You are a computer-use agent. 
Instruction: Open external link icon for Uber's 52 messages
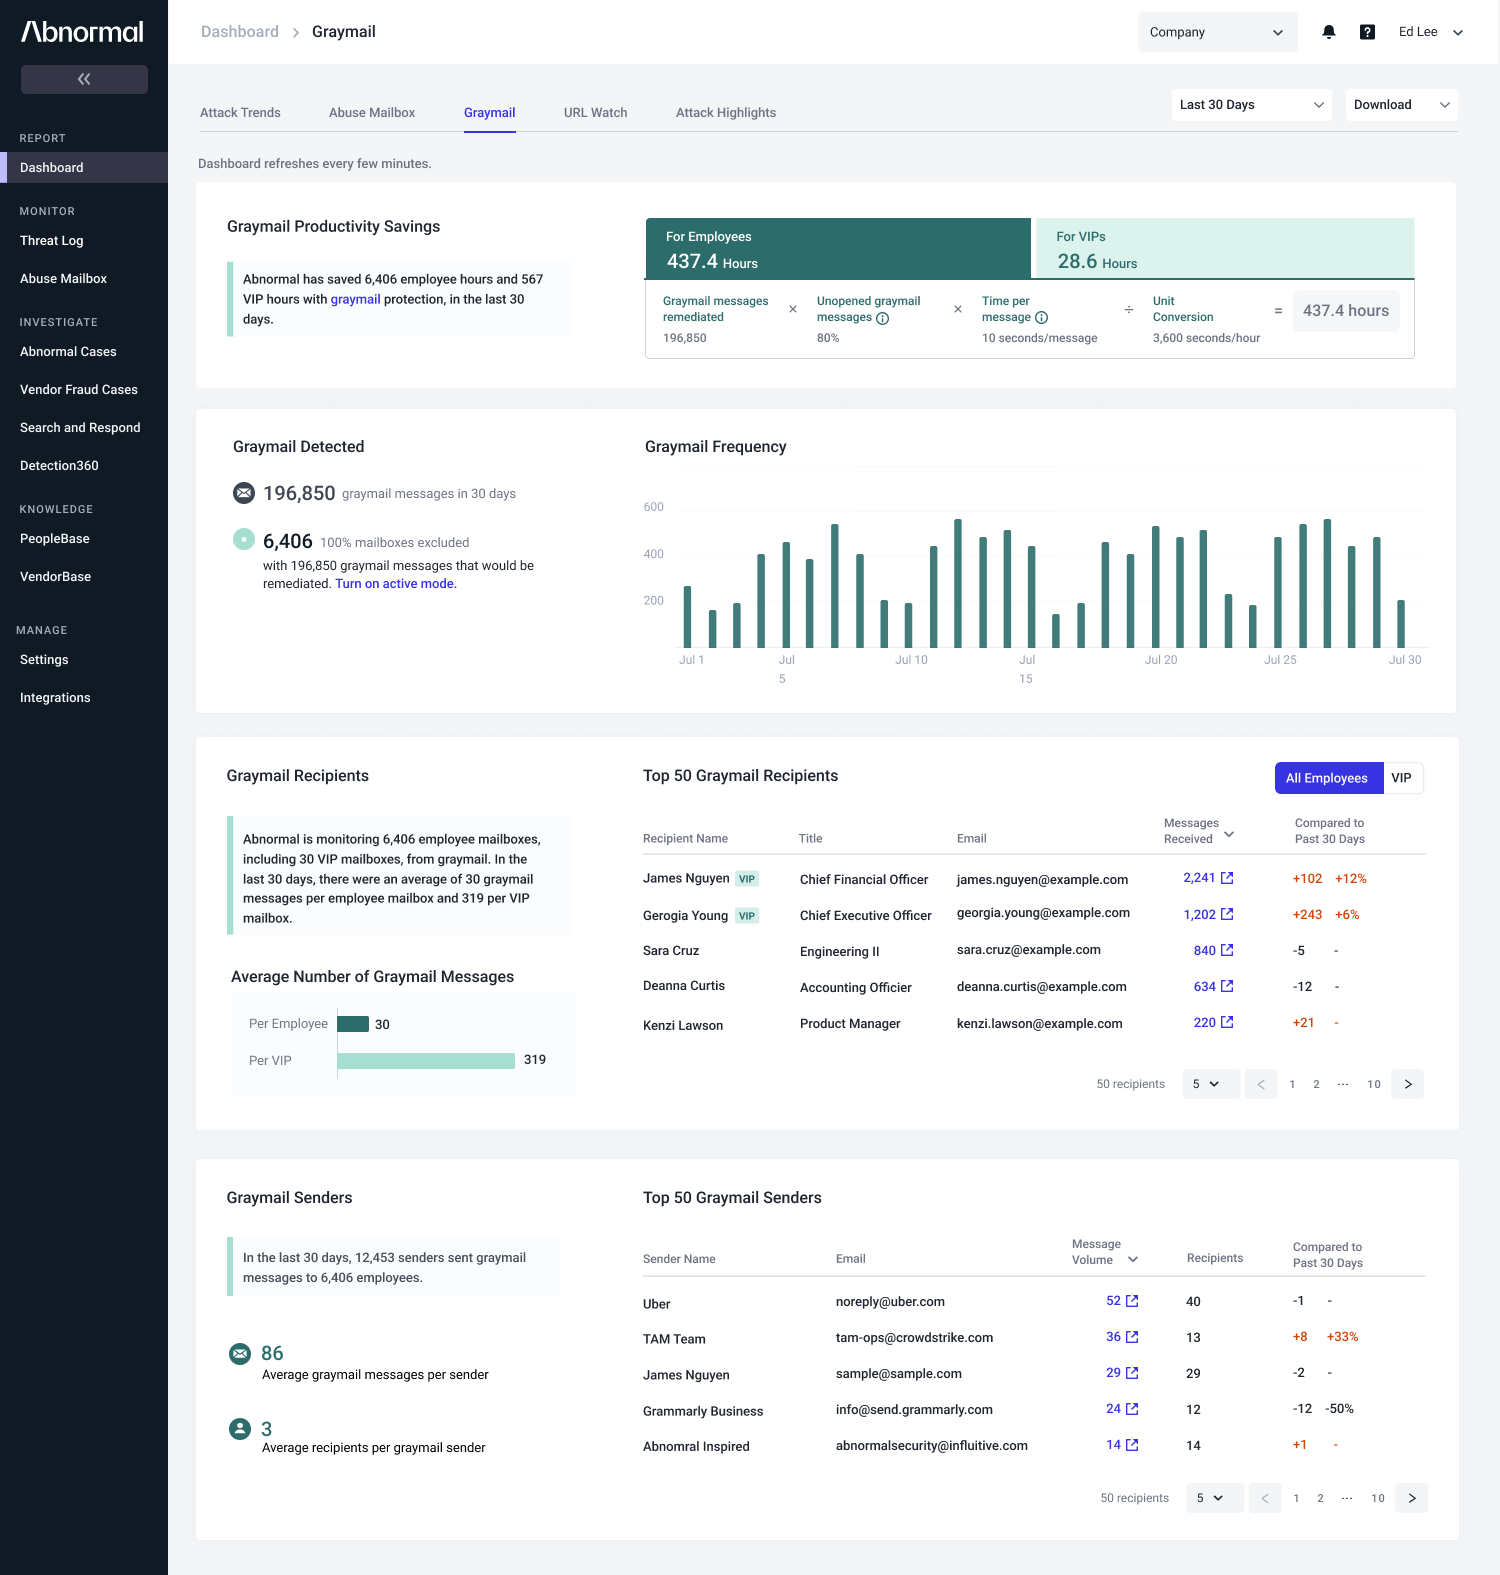click(x=1132, y=1301)
